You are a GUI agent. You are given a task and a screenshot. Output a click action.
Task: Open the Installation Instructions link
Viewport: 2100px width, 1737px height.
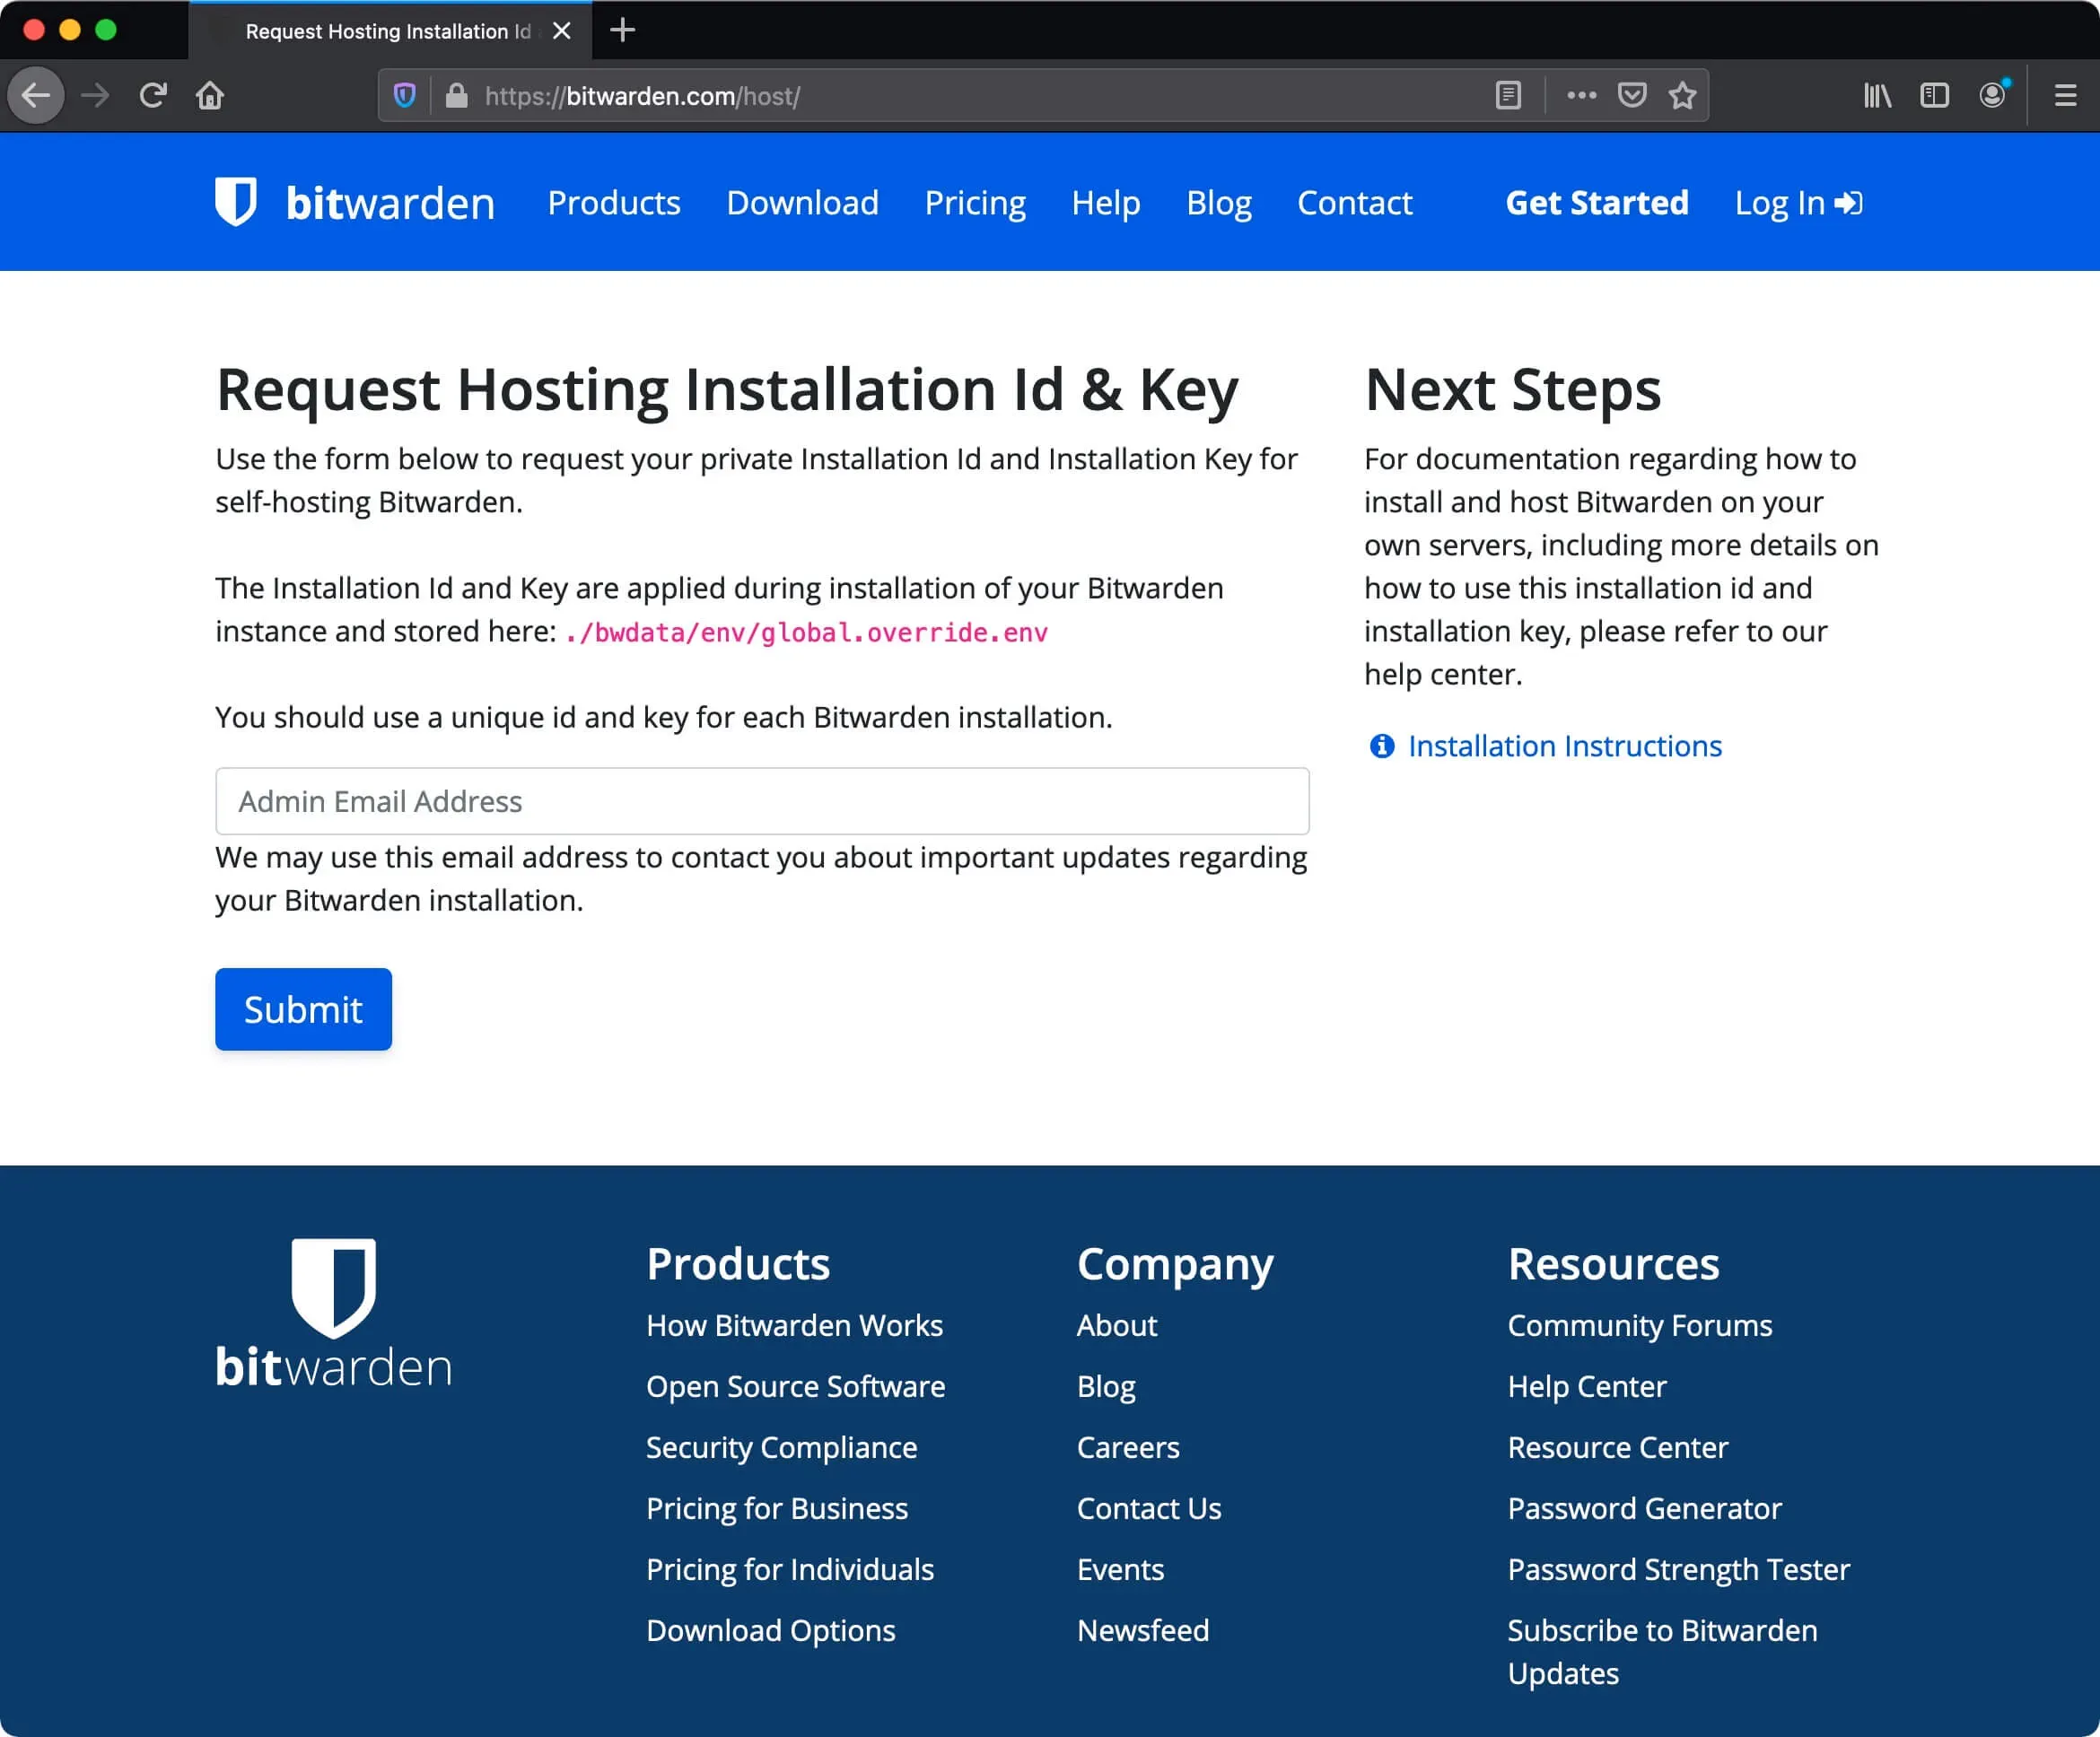1565,746
